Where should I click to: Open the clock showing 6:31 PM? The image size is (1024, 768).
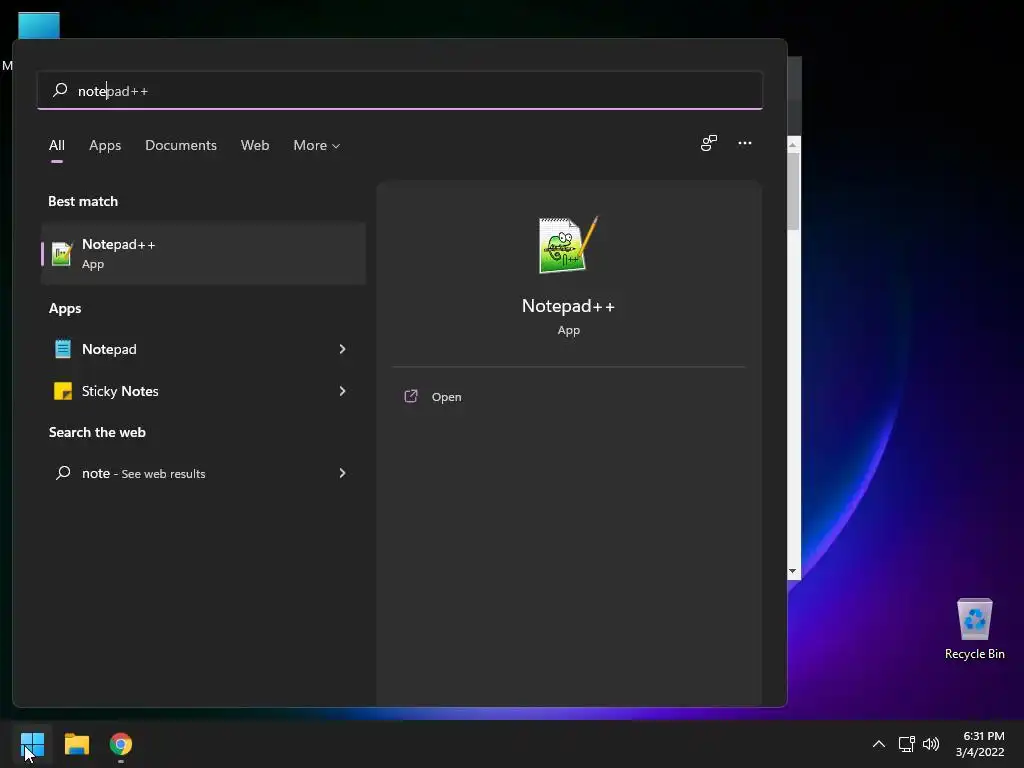point(980,744)
